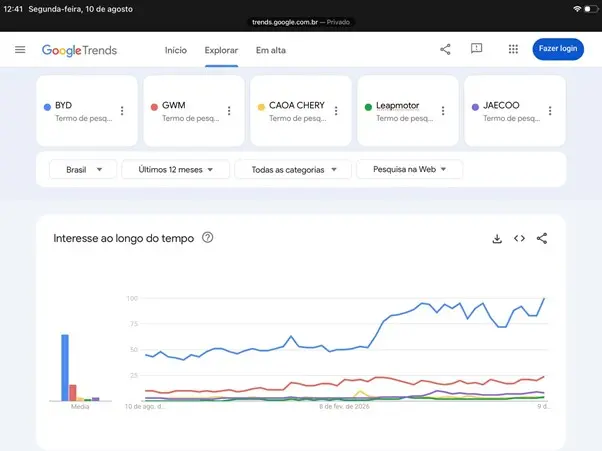
Task: Change the Últimos 12 meses period
Action: point(175,169)
